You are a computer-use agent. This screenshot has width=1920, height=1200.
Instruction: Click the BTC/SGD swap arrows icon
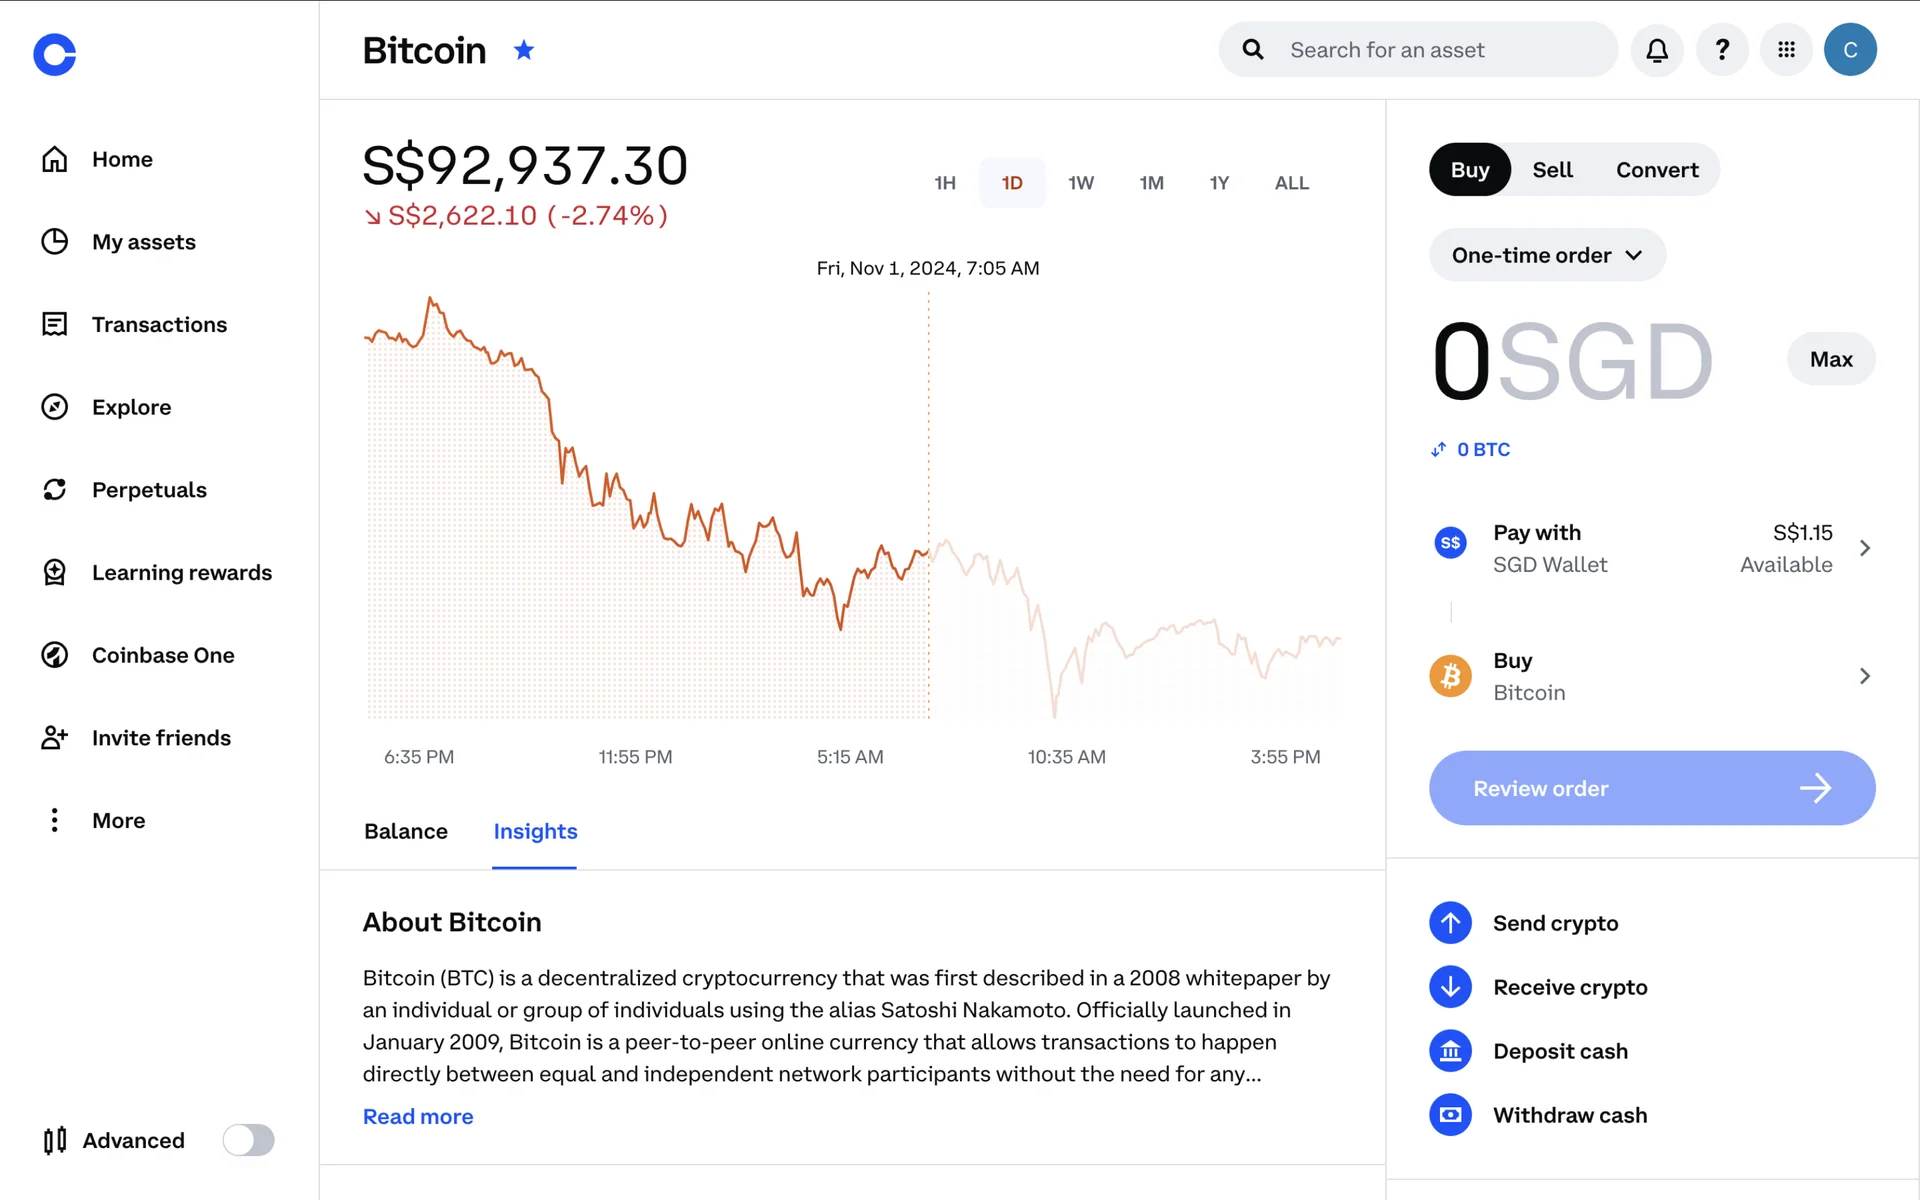(1438, 450)
